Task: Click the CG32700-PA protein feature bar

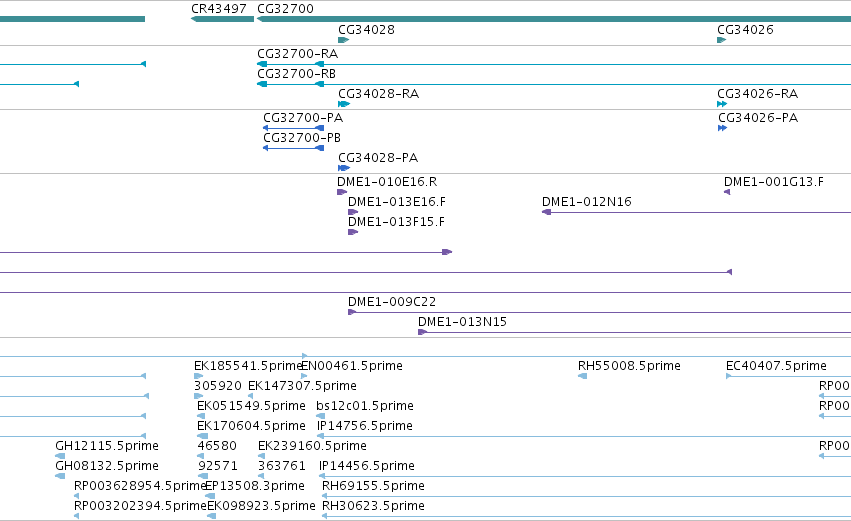Action: pos(294,128)
